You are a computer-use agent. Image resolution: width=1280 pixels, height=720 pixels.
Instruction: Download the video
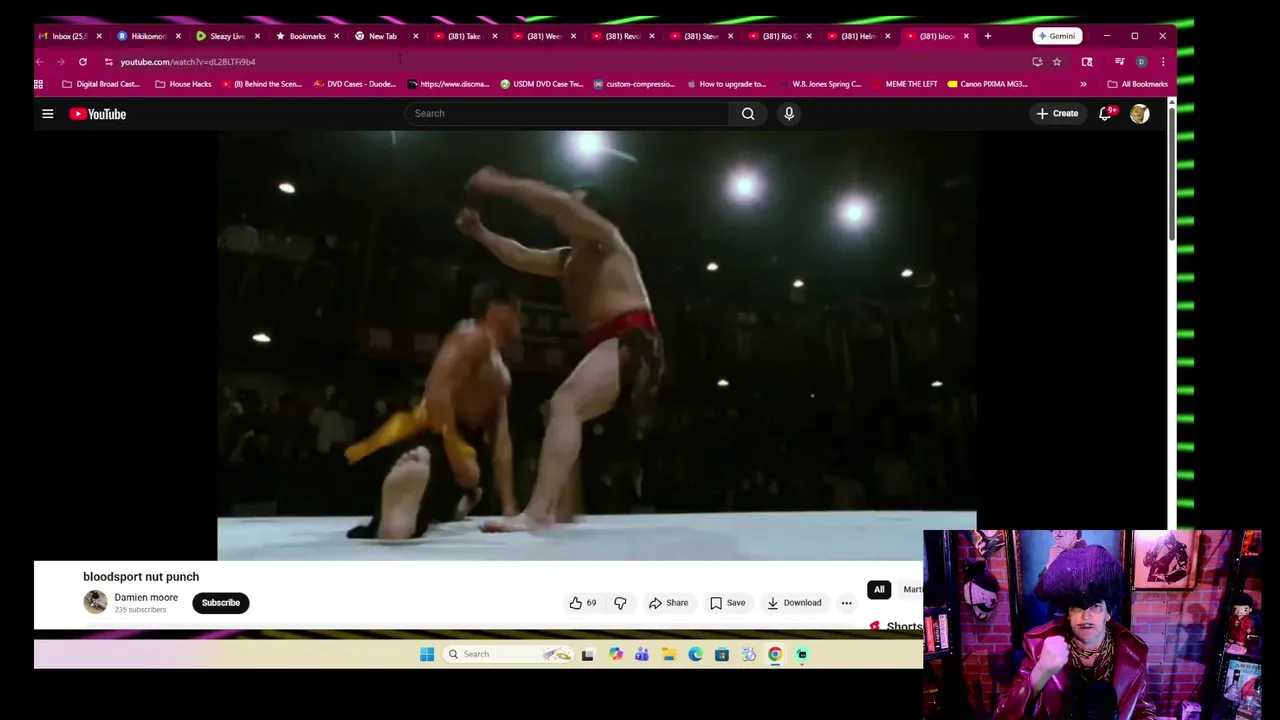point(794,603)
